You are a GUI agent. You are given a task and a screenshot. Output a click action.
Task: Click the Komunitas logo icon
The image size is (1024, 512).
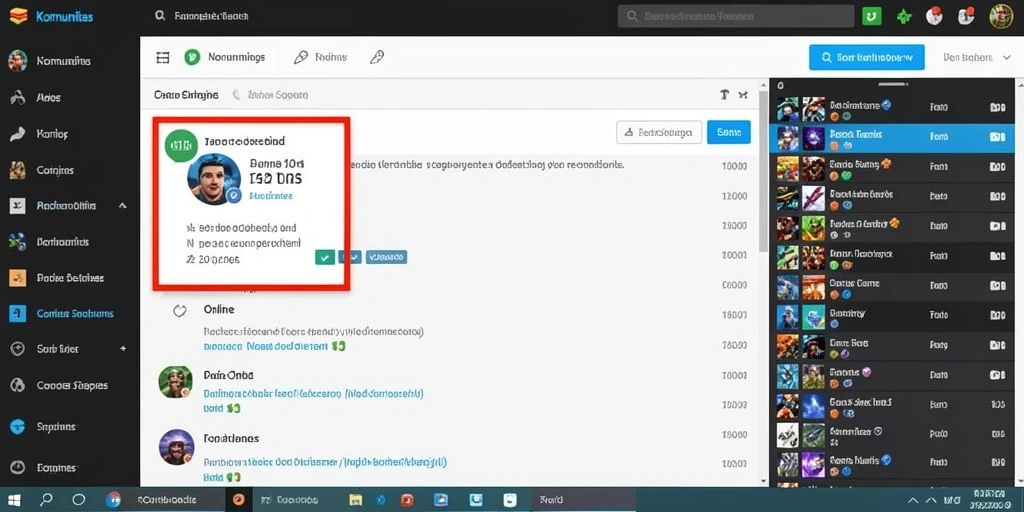point(18,16)
